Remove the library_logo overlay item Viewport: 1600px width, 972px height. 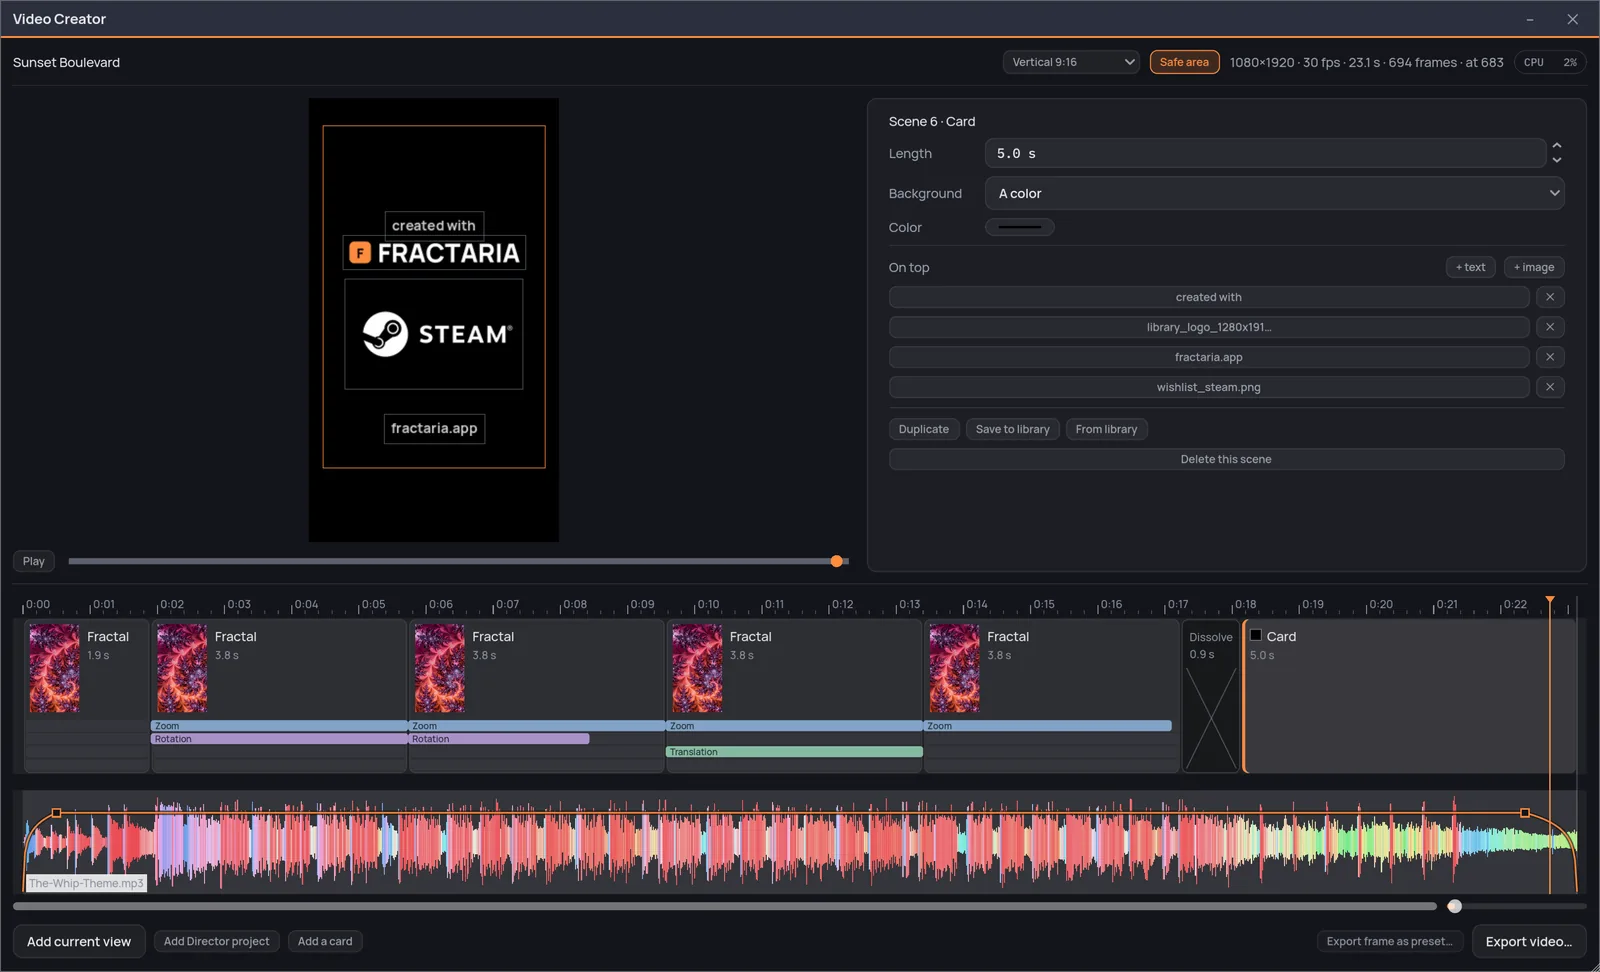tap(1550, 327)
